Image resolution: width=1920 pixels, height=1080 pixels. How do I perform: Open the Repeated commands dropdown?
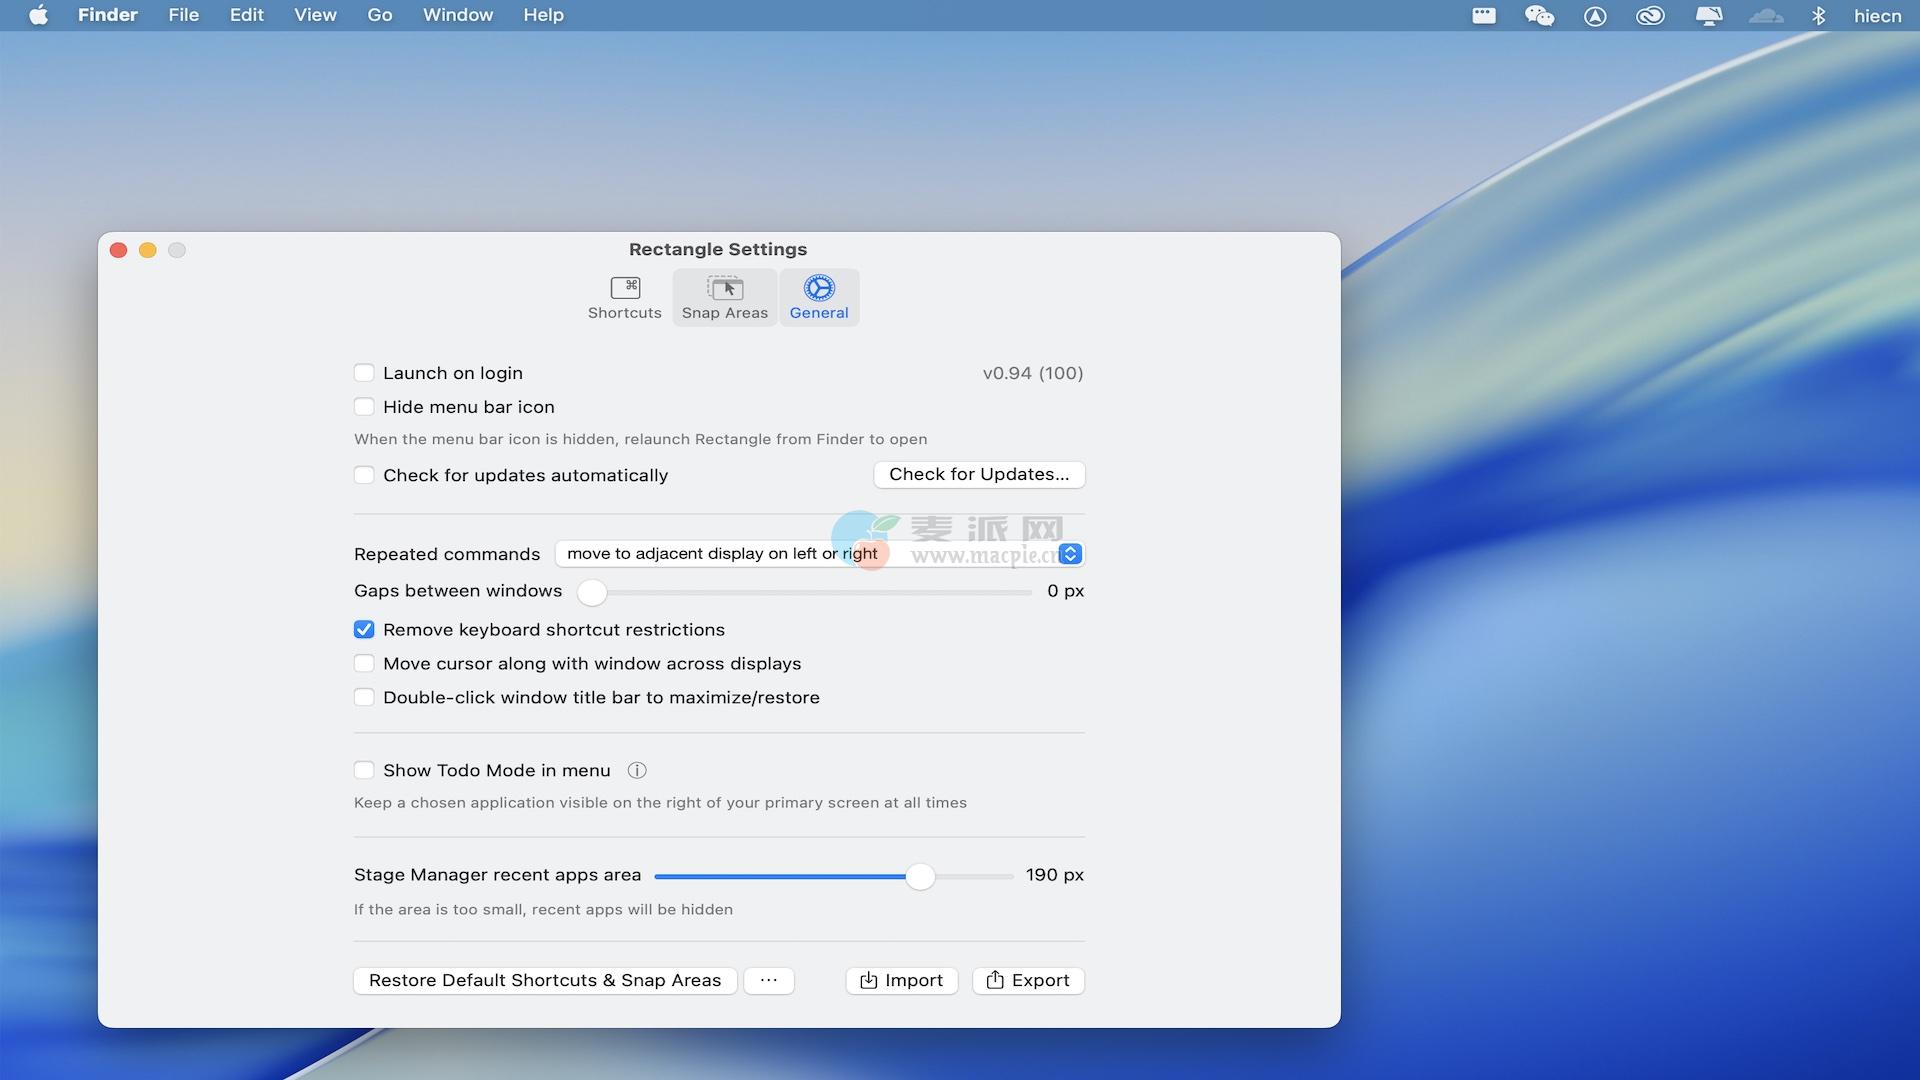click(1070, 554)
